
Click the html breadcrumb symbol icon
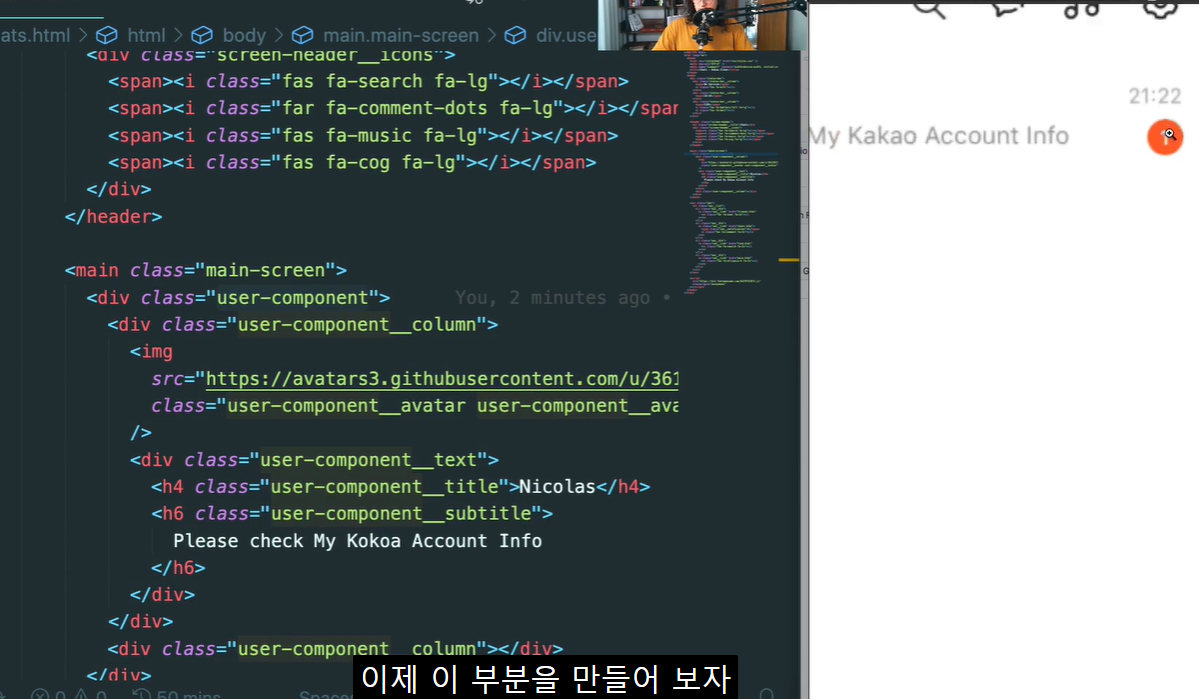pos(106,35)
